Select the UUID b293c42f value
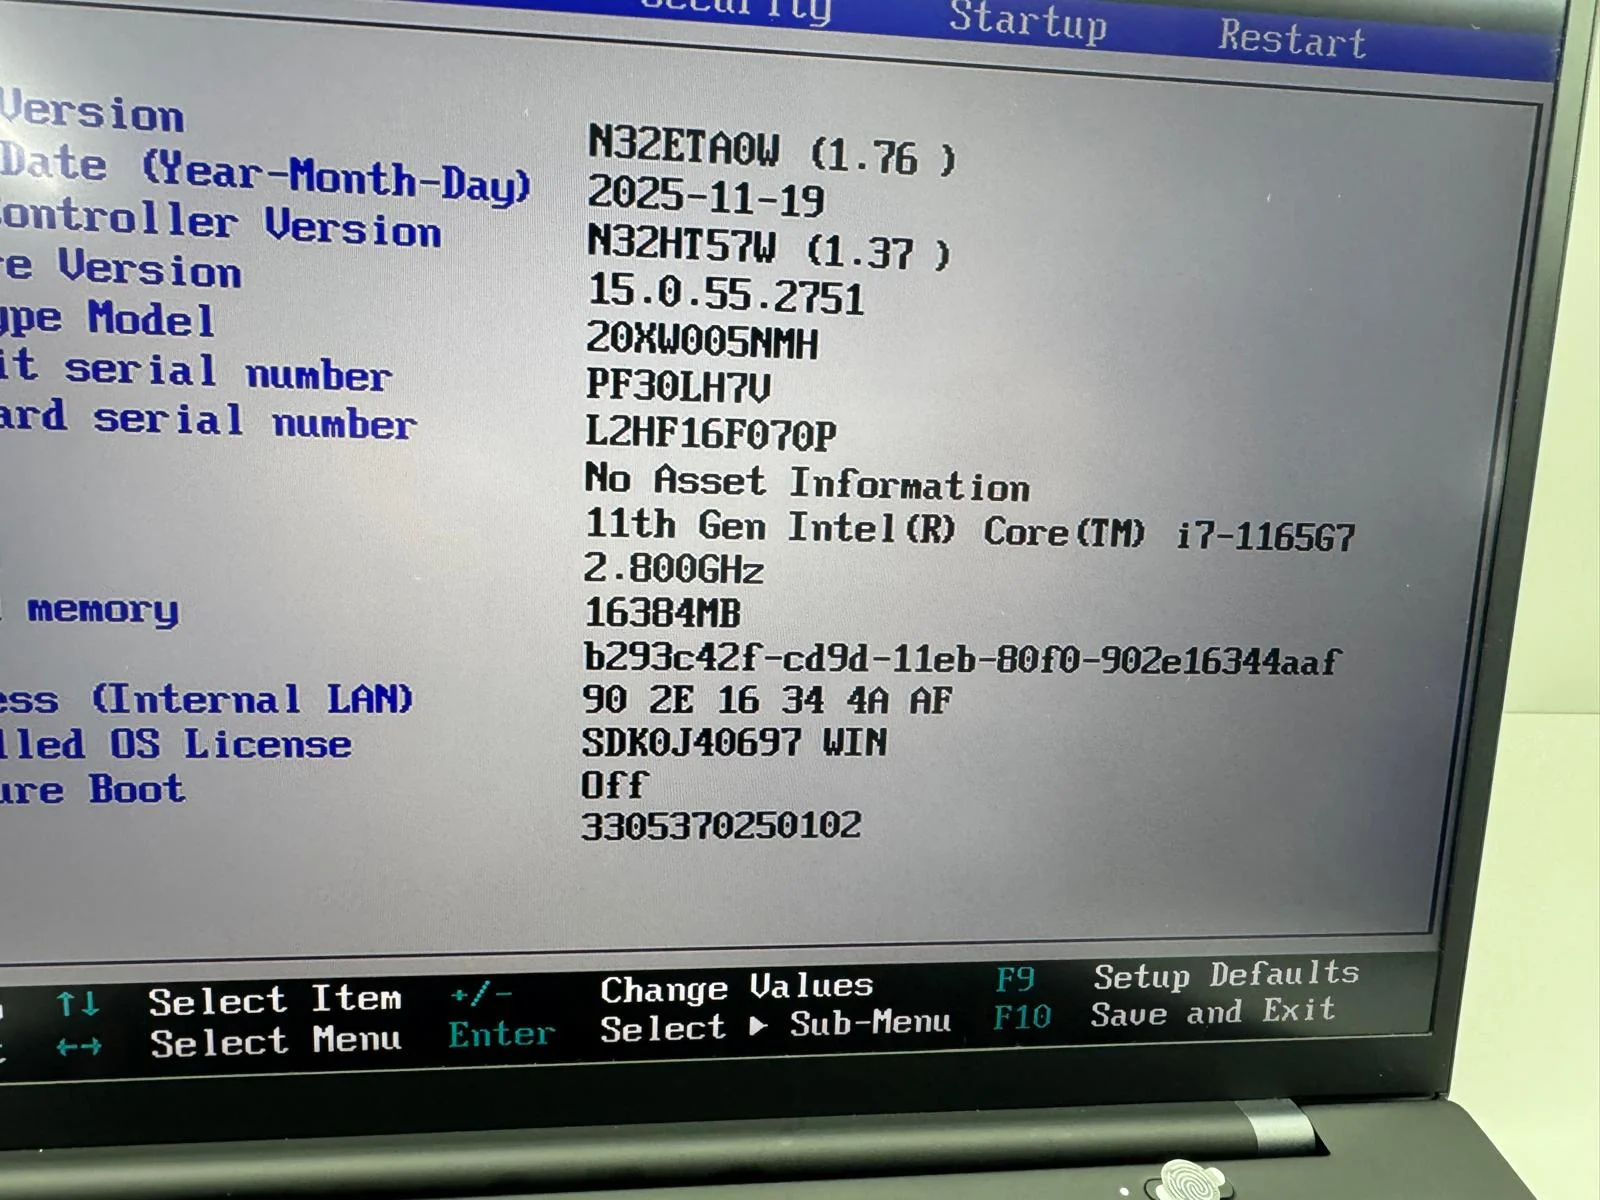Screen dimensions: 1600x1200 tap(965, 659)
